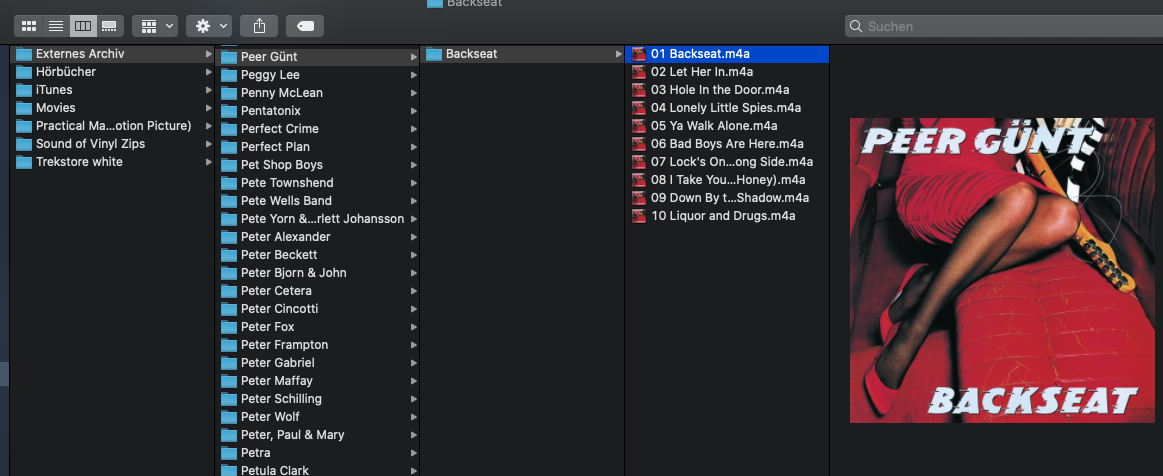1163x476 pixels.
Task: Open the gear action menu
Action: (209, 26)
